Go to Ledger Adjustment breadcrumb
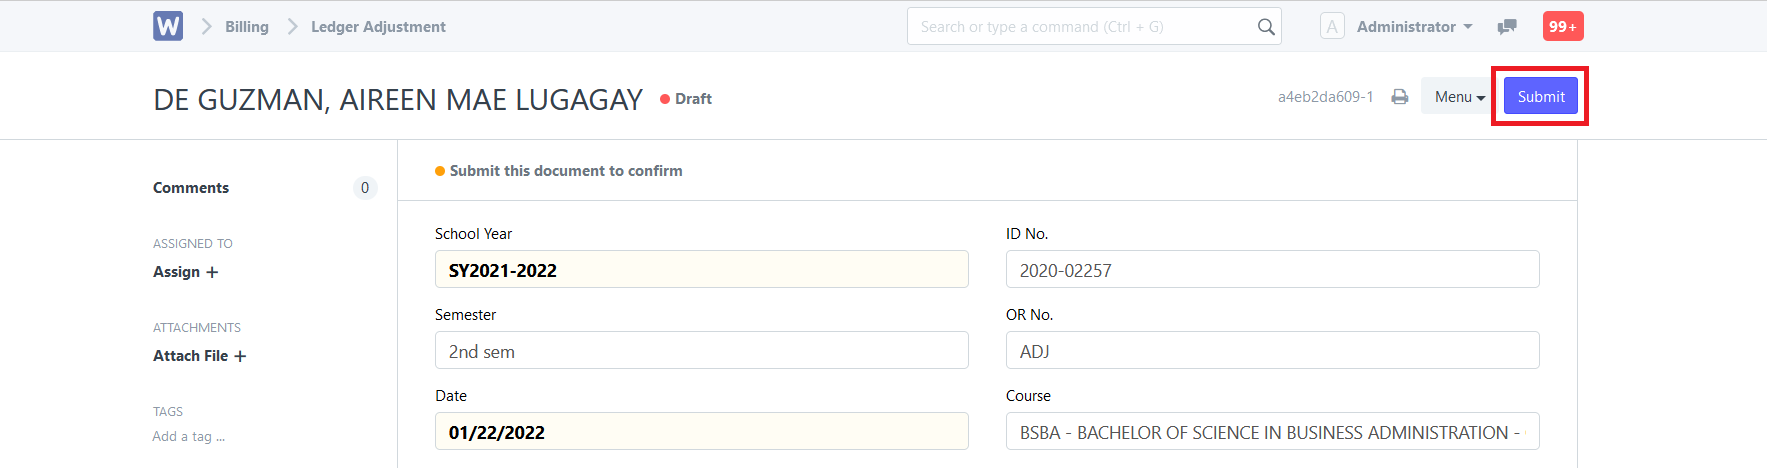The height and width of the screenshot is (468, 1767). pyautogui.click(x=378, y=27)
